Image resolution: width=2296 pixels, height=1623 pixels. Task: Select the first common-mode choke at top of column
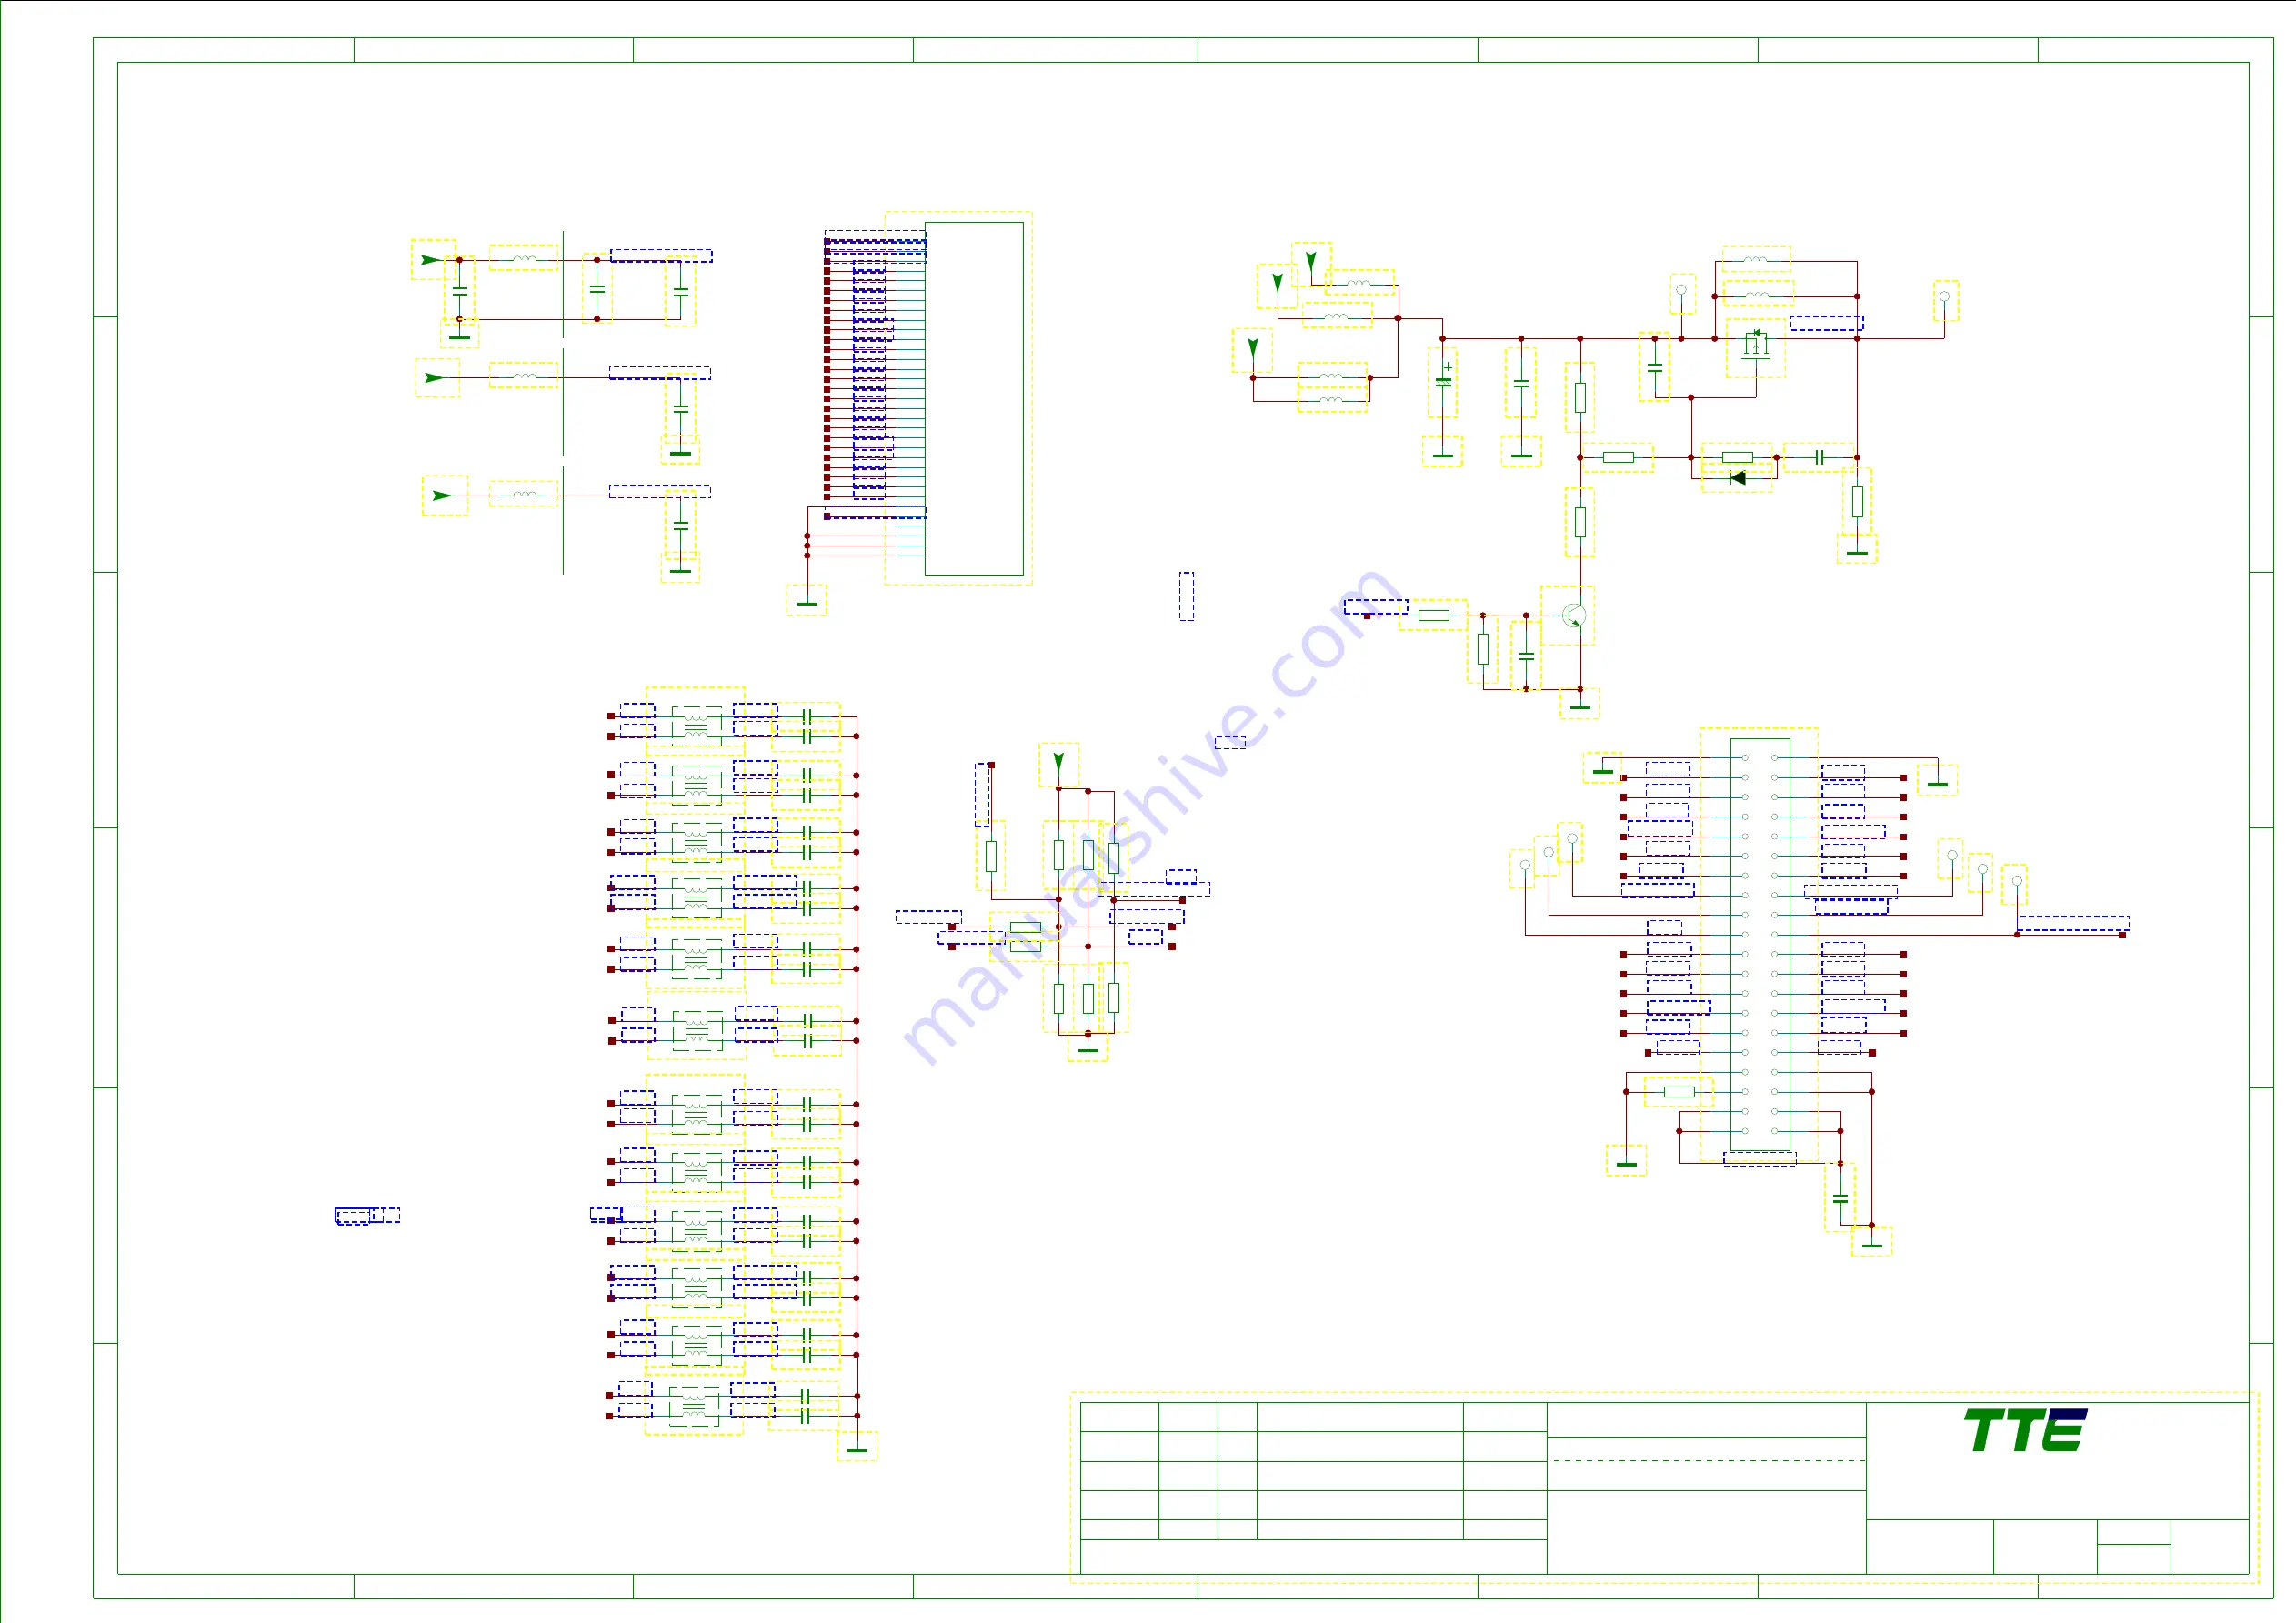[696, 724]
